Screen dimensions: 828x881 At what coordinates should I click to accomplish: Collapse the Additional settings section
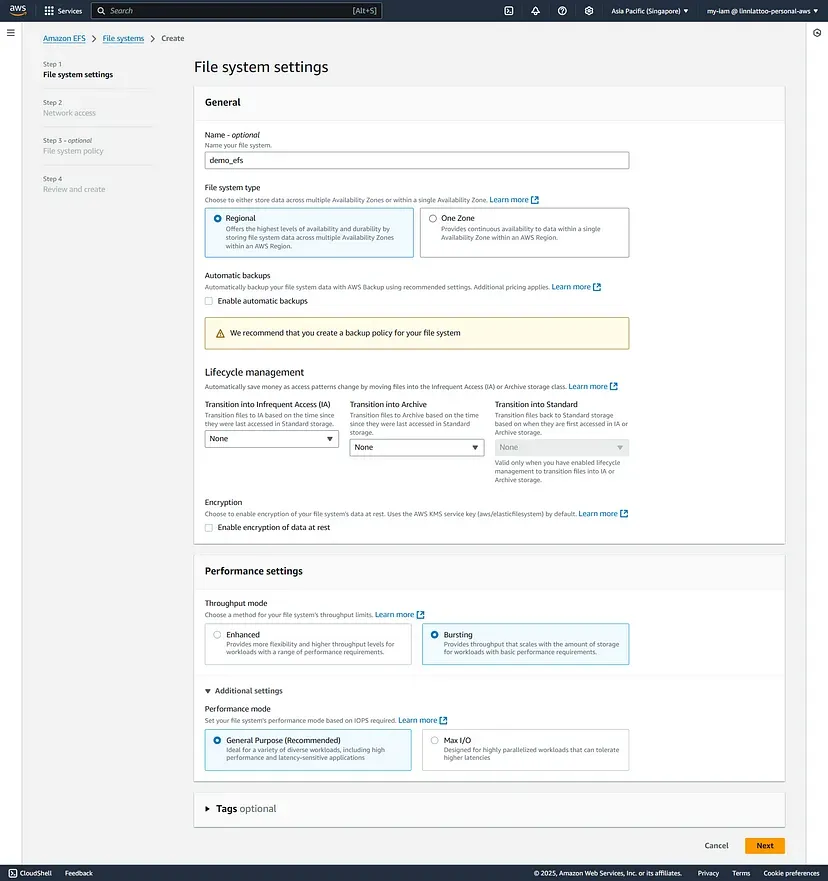244,691
